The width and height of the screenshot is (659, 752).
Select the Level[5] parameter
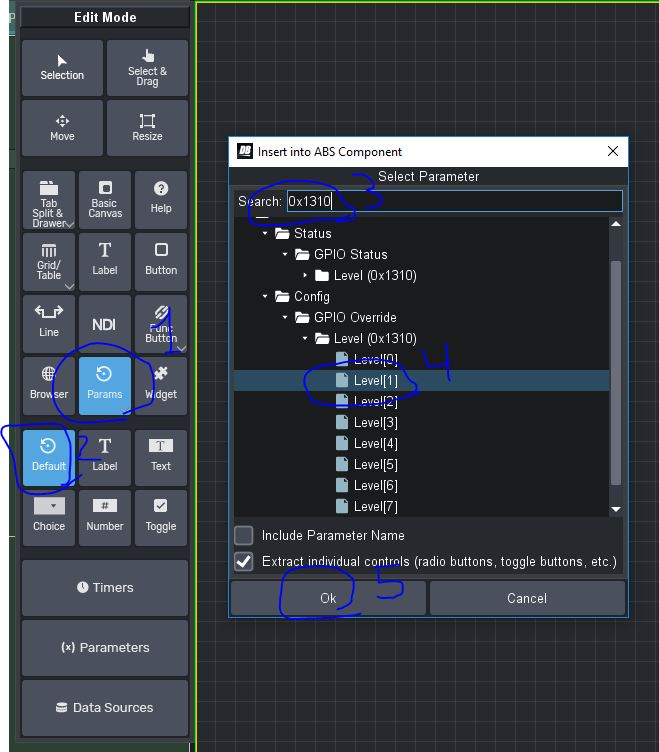[376, 465]
